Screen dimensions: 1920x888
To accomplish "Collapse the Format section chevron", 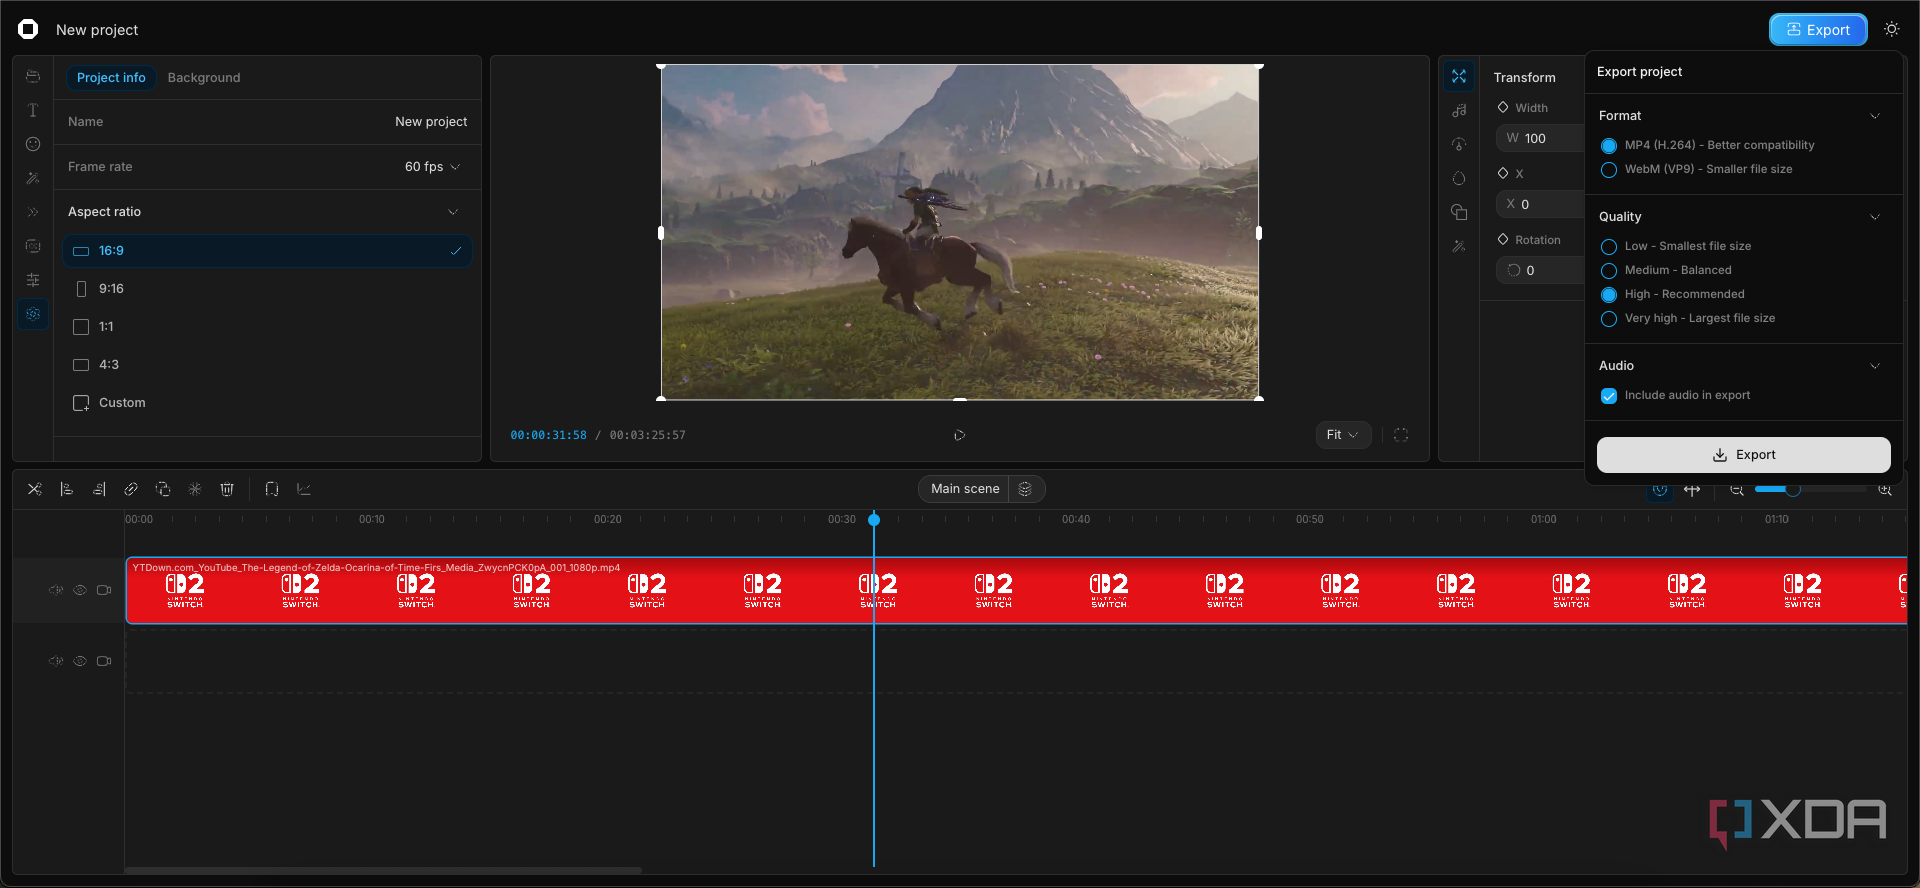I will [x=1875, y=116].
